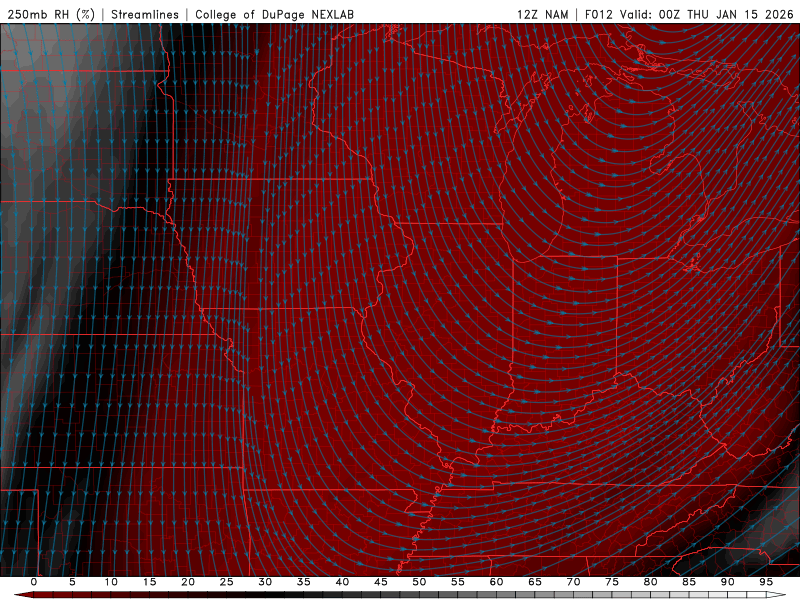This screenshot has height=600, width=800.
Task: Click the colorbar tick label "20"
Action: point(188,582)
